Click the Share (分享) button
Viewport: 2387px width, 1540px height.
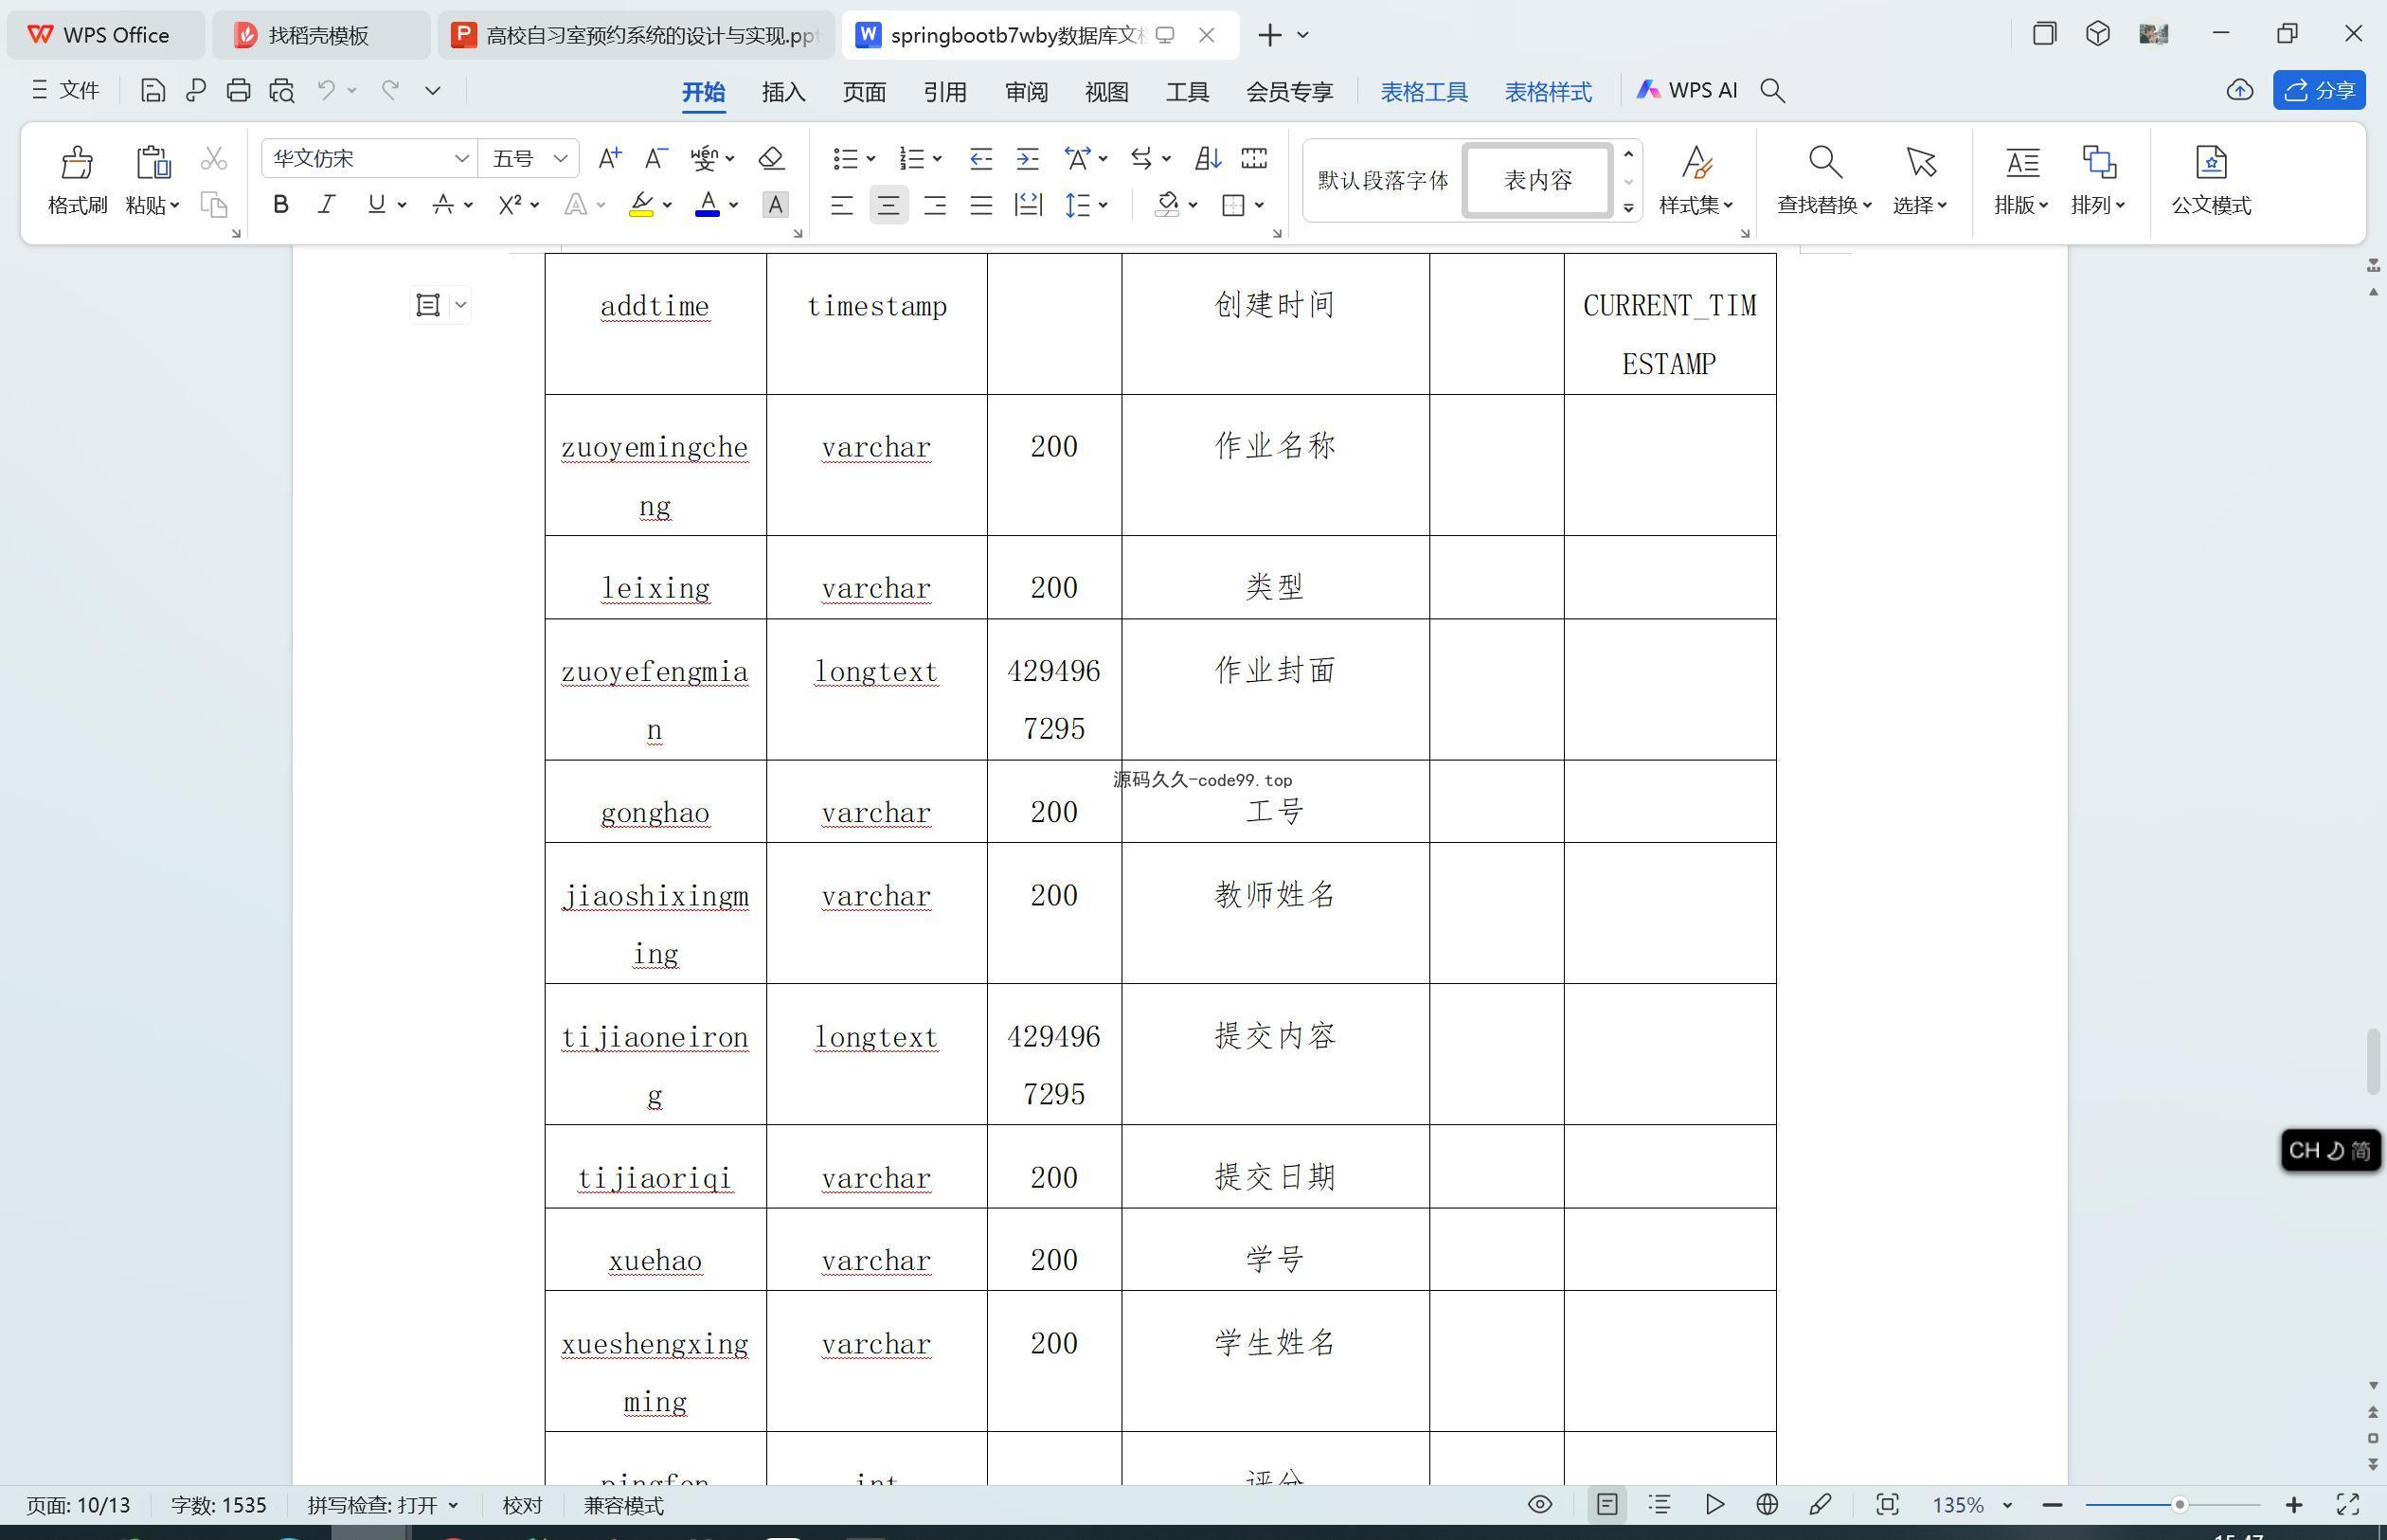point(2319,90)
